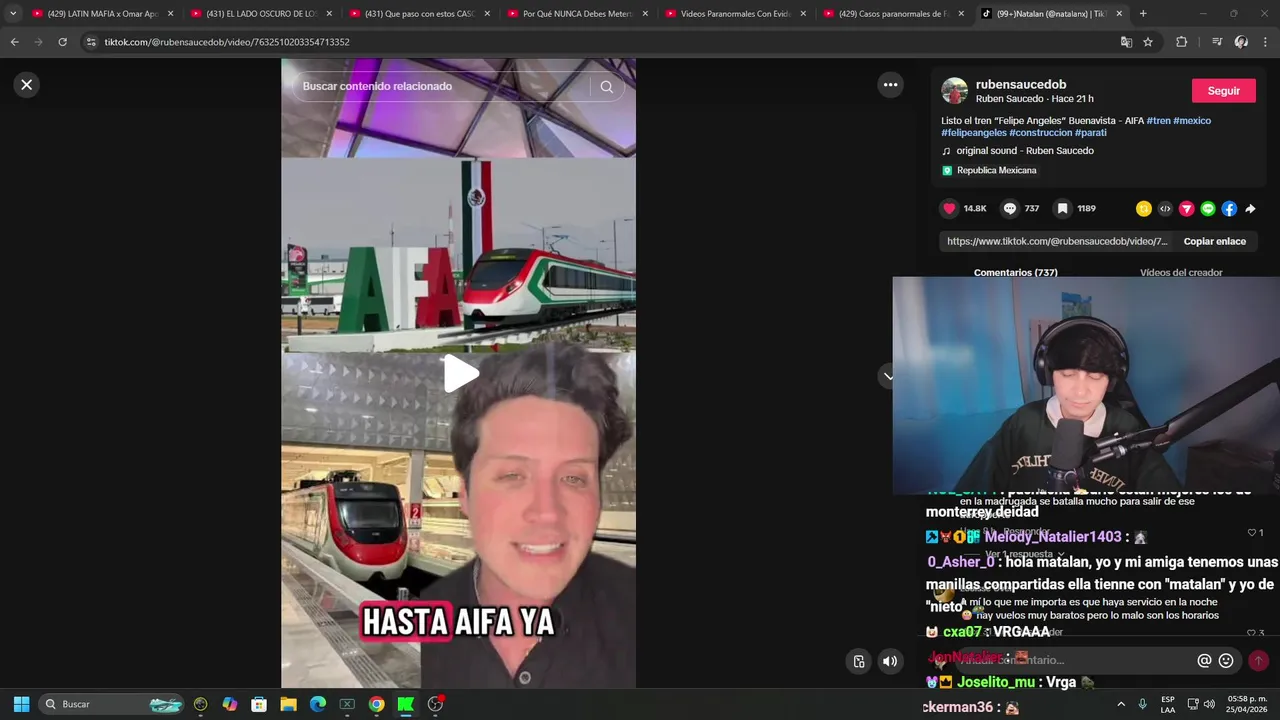Open File Explorer from taskbar
Viewport: 1280px width, 720px height.
tap(288, 704)
